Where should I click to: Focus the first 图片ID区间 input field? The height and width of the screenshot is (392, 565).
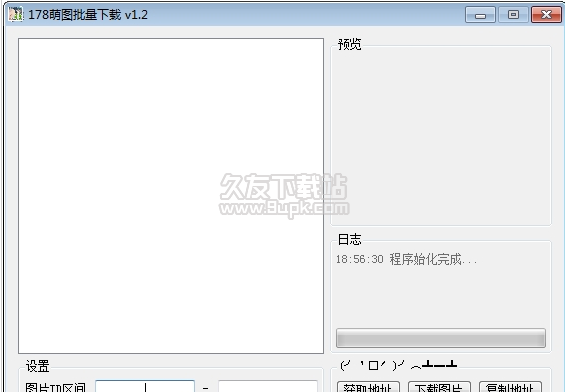(x=145, y=386)
